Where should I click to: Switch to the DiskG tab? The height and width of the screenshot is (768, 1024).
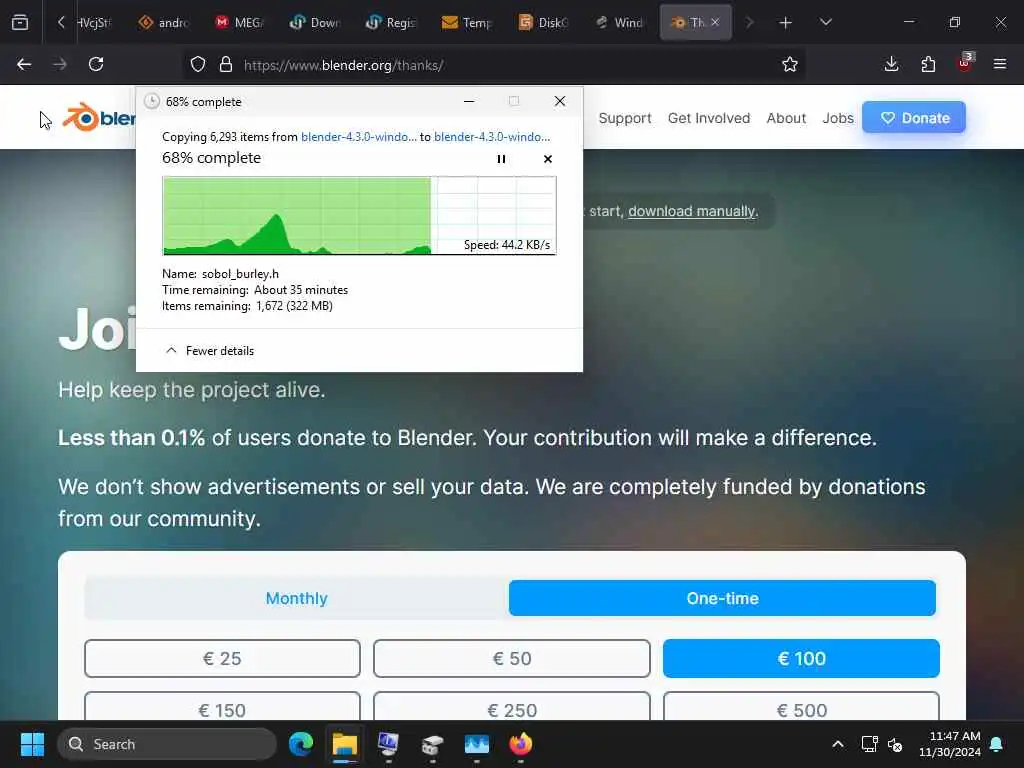[542, 23]
